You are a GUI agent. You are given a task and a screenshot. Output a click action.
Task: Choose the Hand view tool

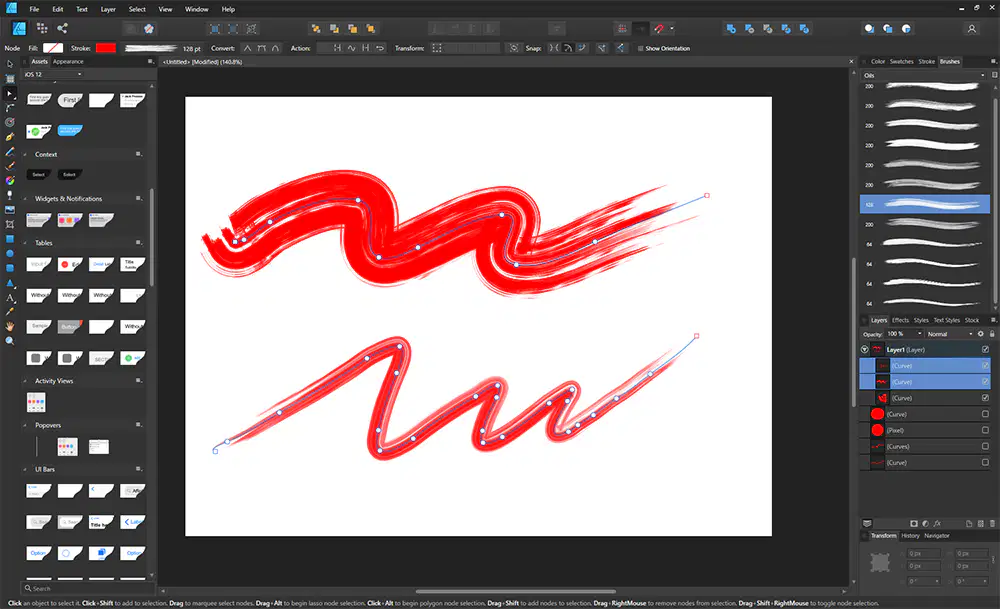pyautogui.click(x=10, y=326)
